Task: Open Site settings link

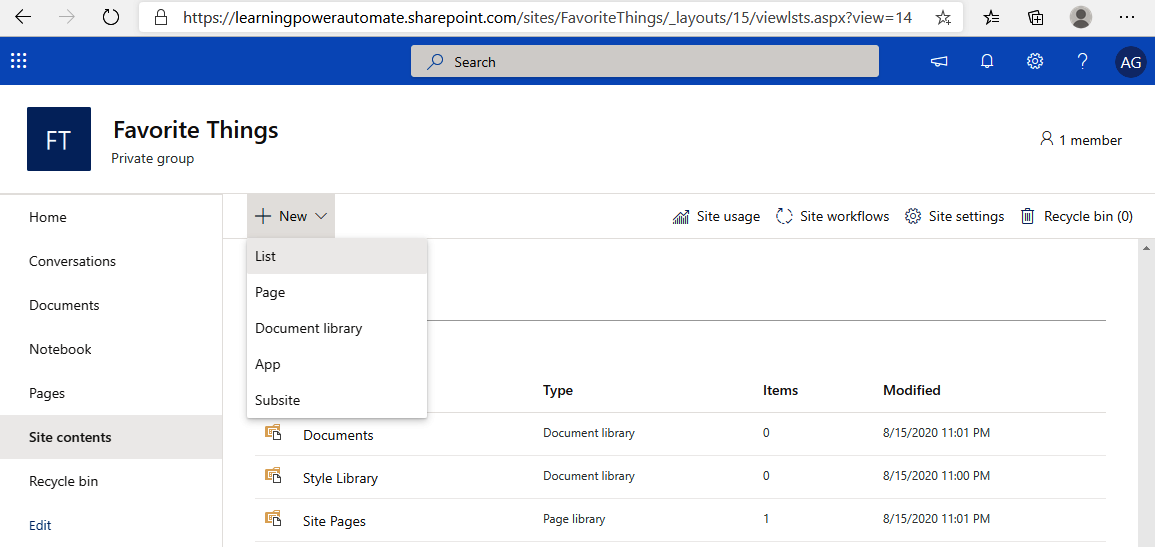Action: click(x=955, y=217)
